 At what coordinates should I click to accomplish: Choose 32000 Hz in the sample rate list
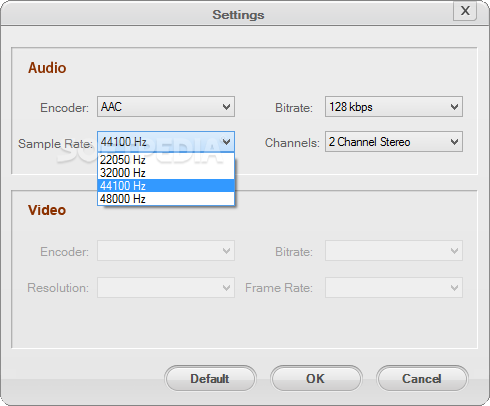point(166,173)
